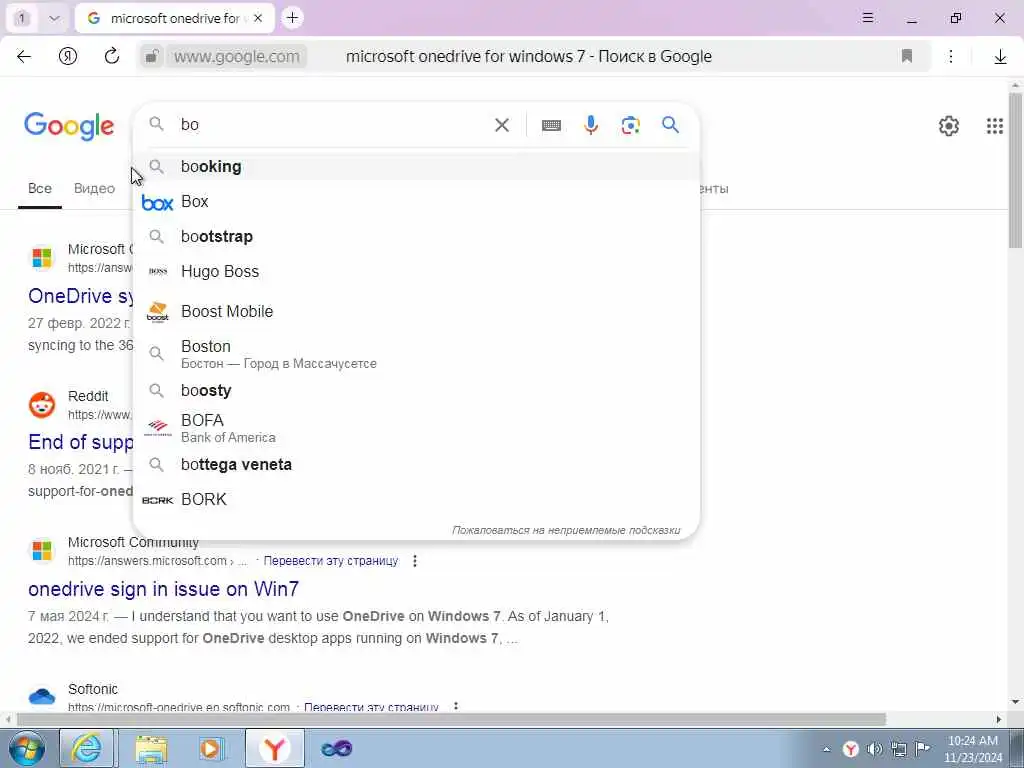The image size is (1024, 768).
Task: Open the Windows Start menu
Action: coord(27,748)
